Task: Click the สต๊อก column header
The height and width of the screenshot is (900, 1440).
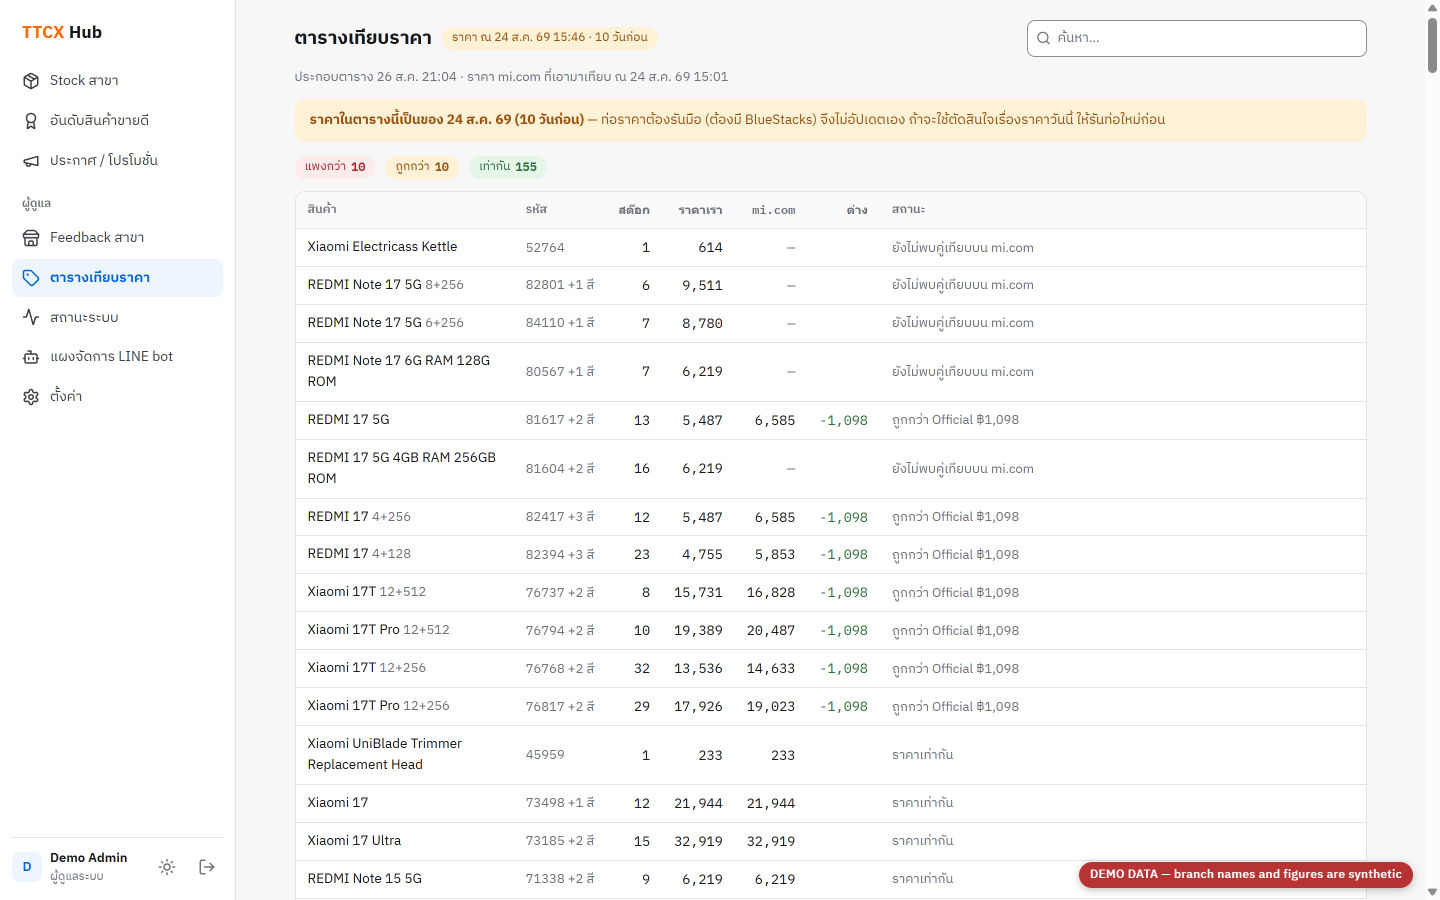Action: (x=634, y=210)
